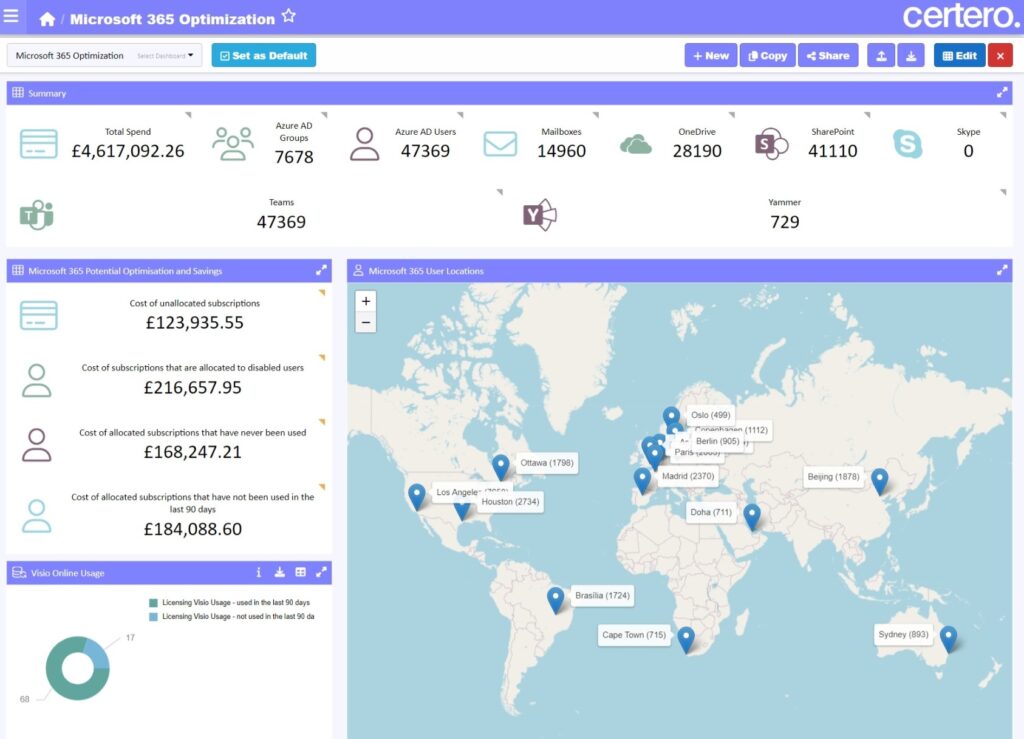Screen dimensions: 1024x739
Task: Switch Visio Online Usage to table view
Action: pyautogui.click(x=301, y=573)
